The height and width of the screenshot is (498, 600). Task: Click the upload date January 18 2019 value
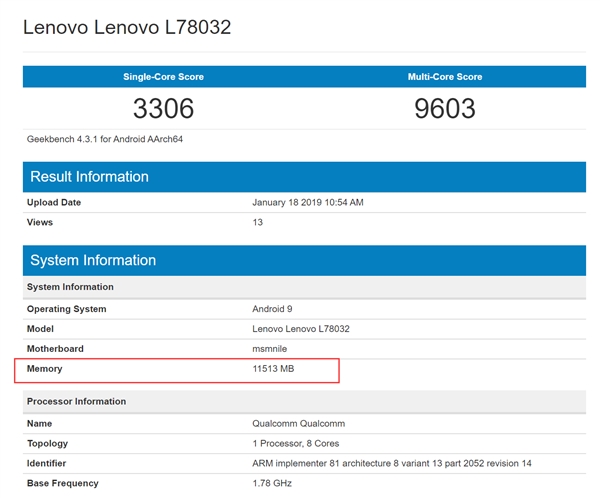point(308,202)
